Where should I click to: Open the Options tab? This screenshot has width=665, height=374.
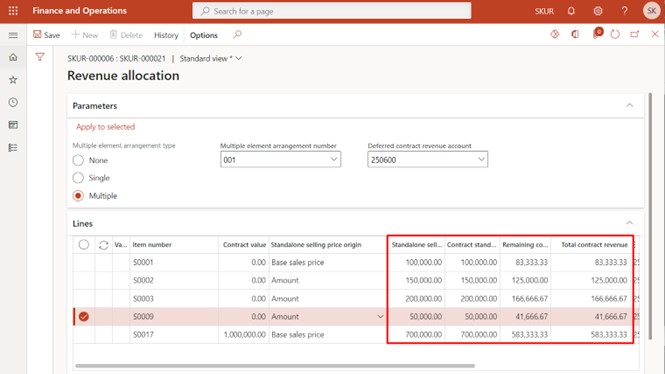[204, 35]
